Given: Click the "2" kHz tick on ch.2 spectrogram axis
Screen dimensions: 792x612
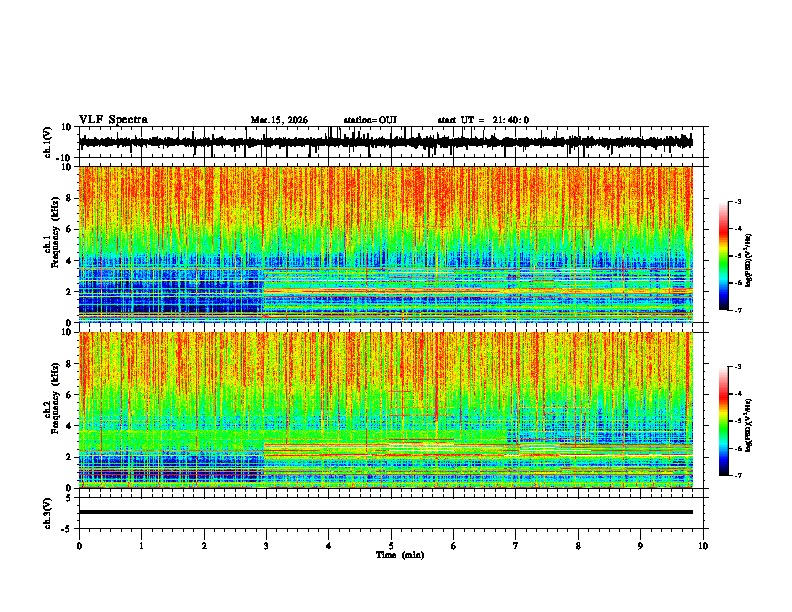Looking at the screenshot, I should click(x=70, y=457).
